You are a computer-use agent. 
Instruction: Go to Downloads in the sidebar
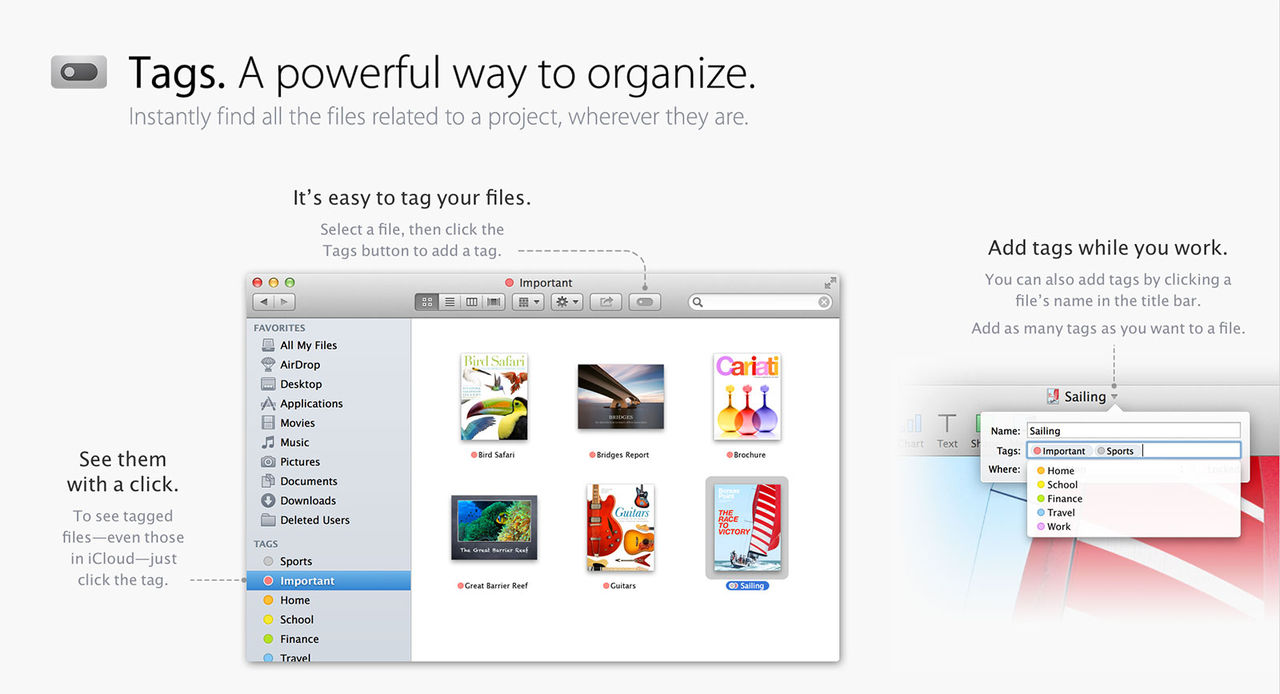pos(307,501)
